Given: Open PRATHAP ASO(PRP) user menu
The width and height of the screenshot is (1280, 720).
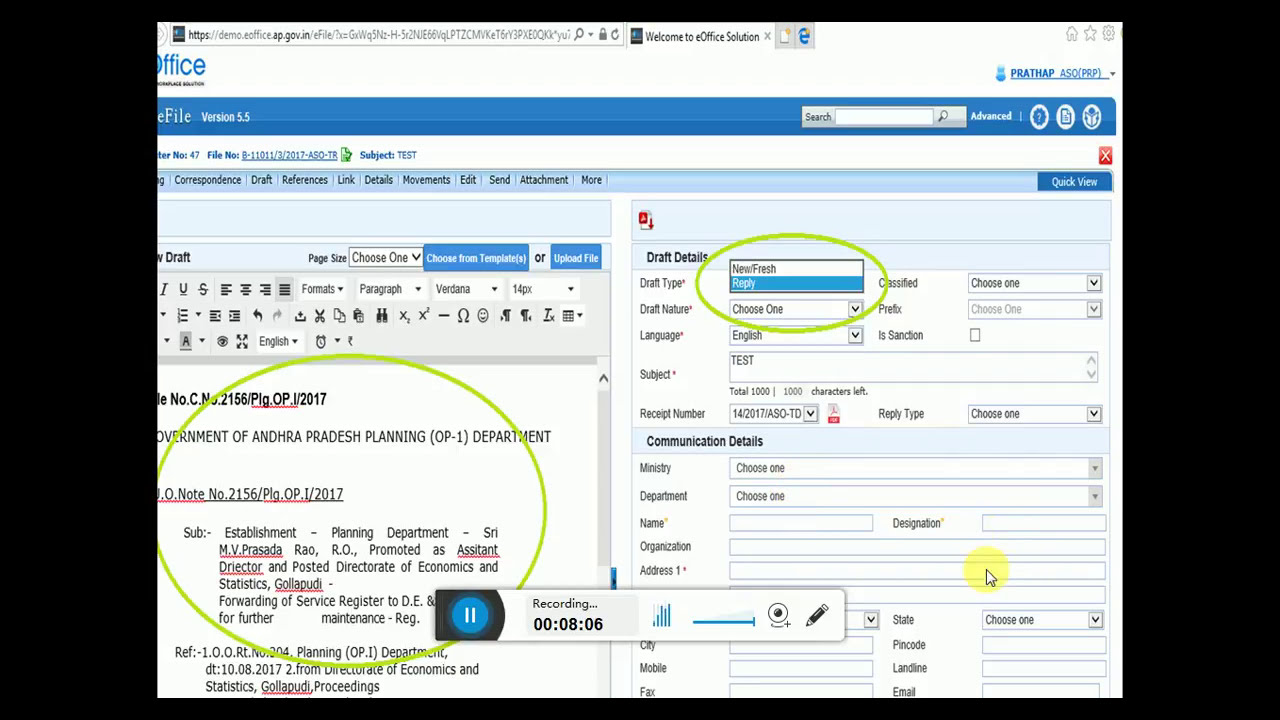Looking at the screenshot, I should (x=1063, y=74).
